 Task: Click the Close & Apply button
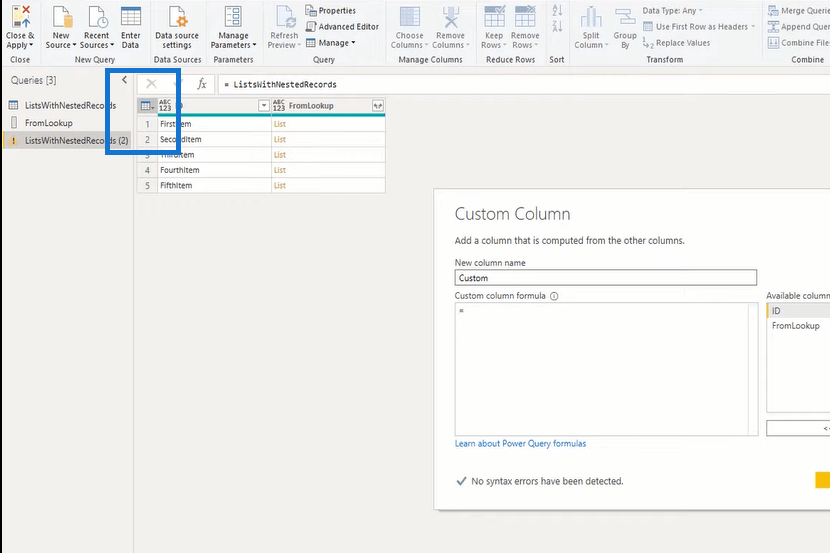[x=20, y=26]
